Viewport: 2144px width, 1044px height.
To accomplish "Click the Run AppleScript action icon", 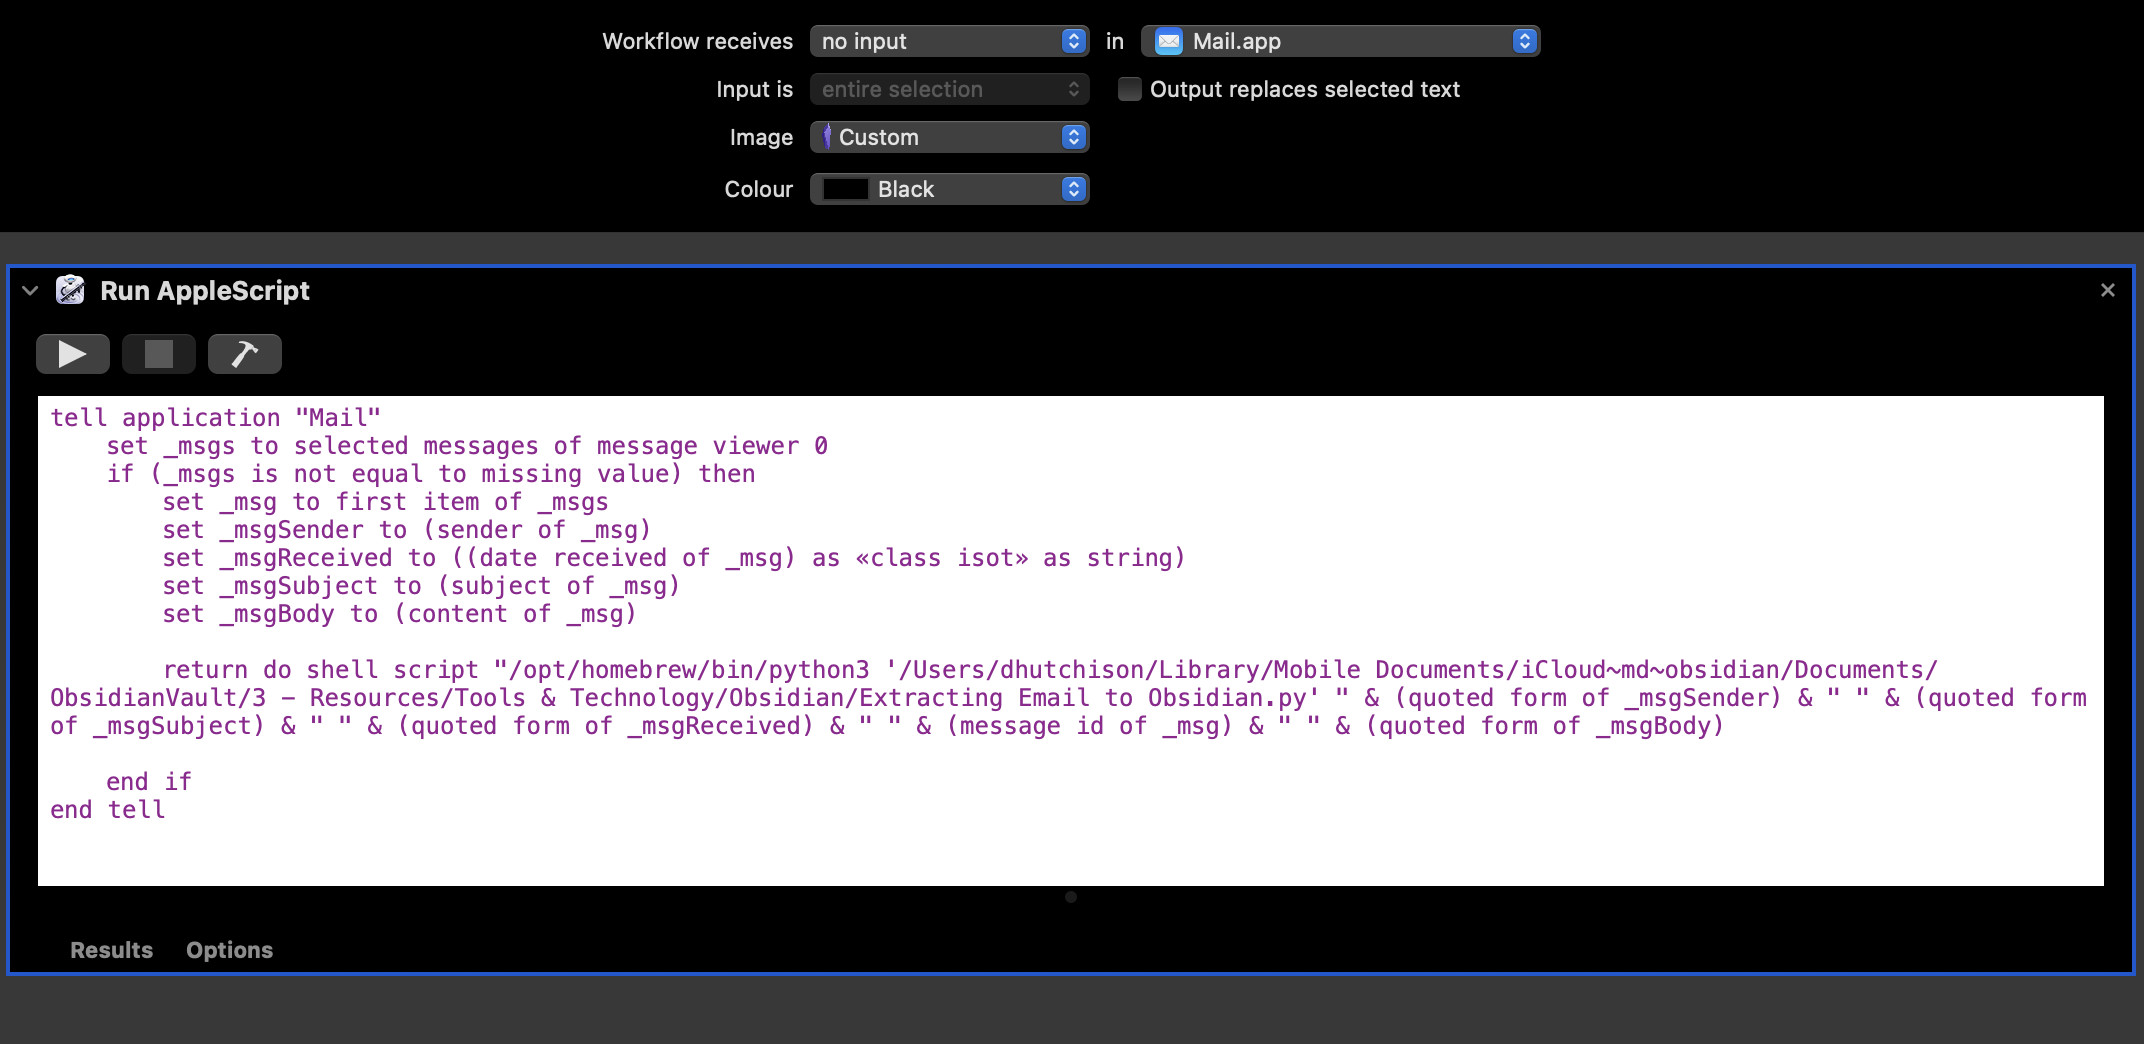I will [x=70, y=290].
